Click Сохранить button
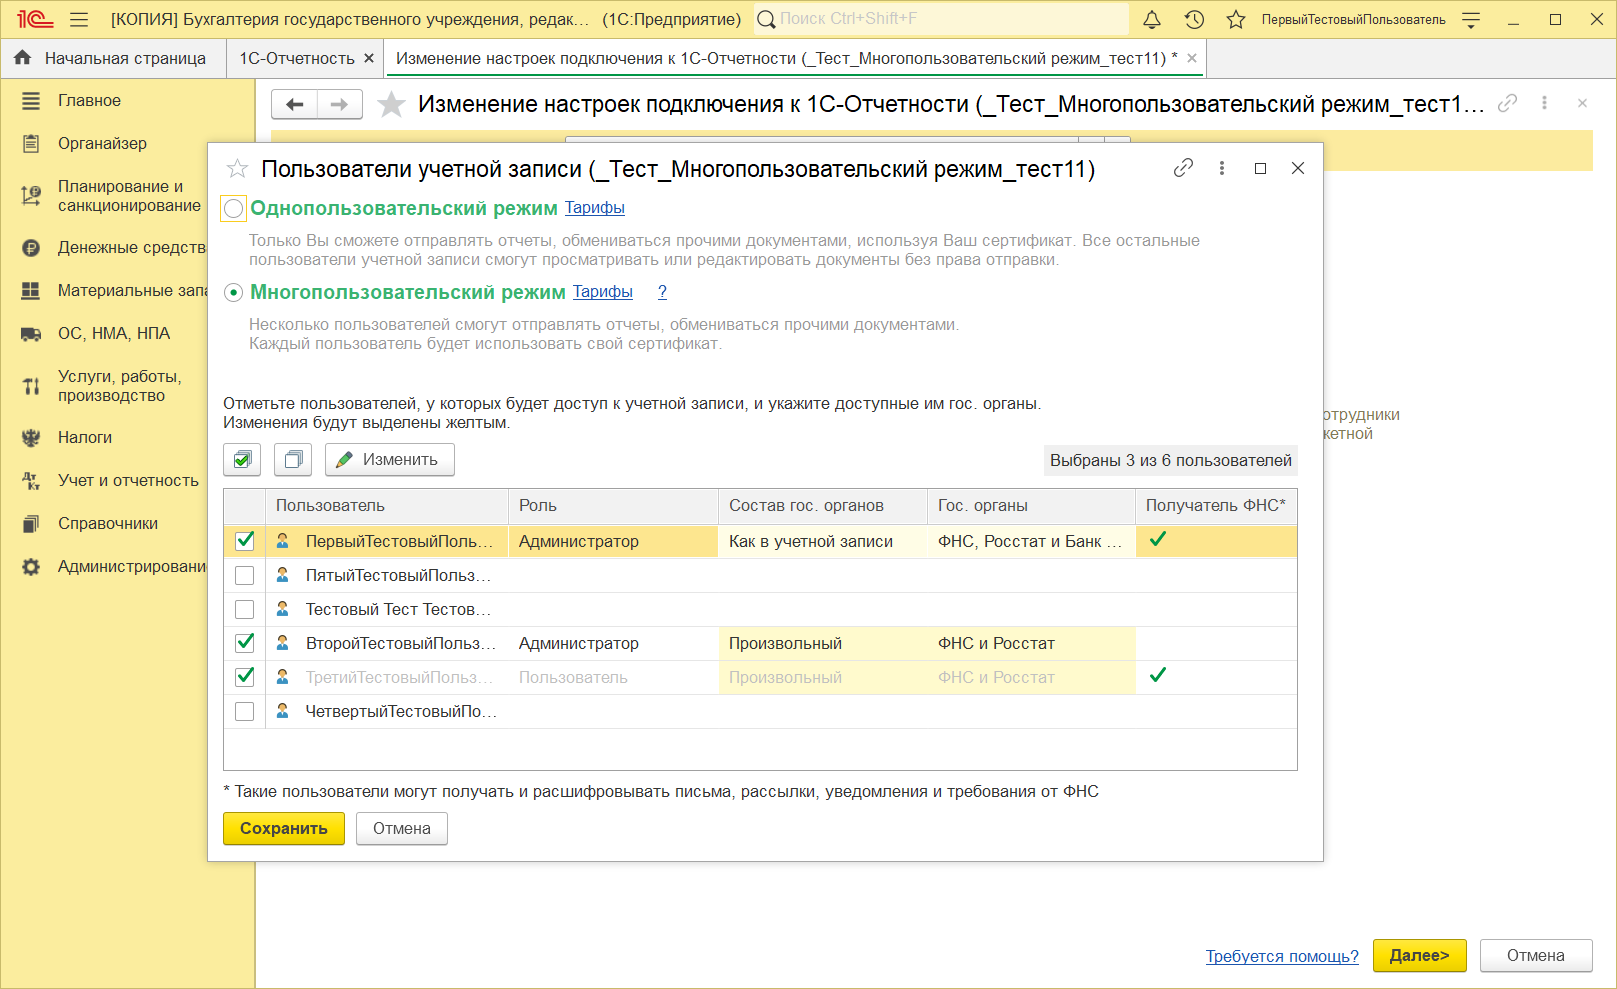1617x989 pixels. [x=283, y=828]
